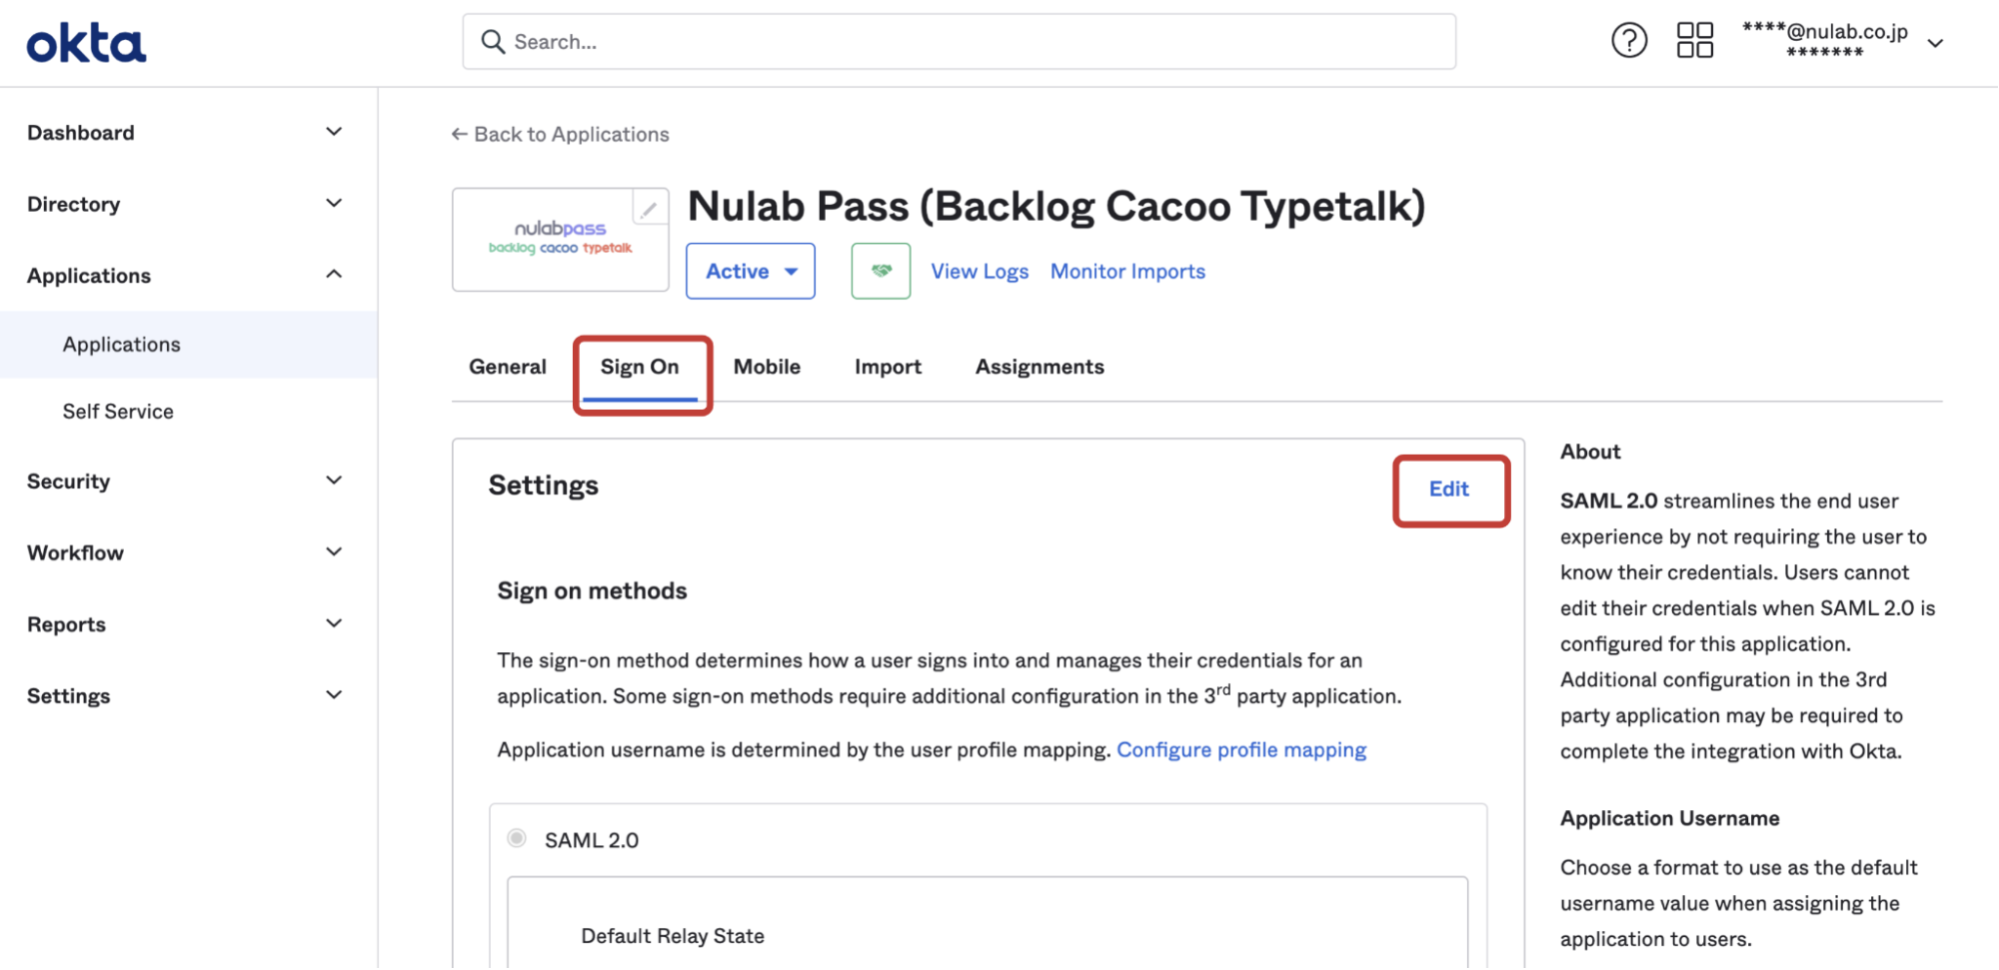Click the back arrow before Back to Applications
This screenshot has height=970, width=1999.
click(x=459, y=134)
